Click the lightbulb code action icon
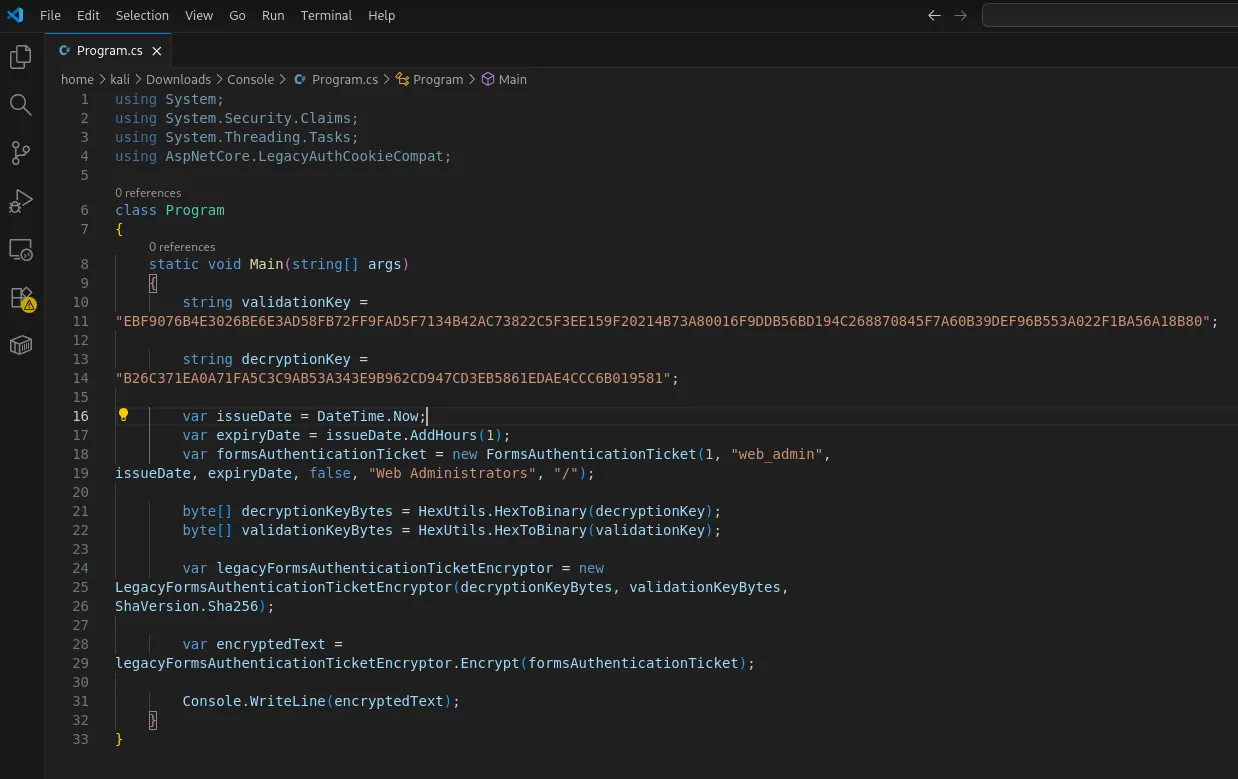This screenshot has width=1238, height=779. pyautogui.click(x=124, y=416)
